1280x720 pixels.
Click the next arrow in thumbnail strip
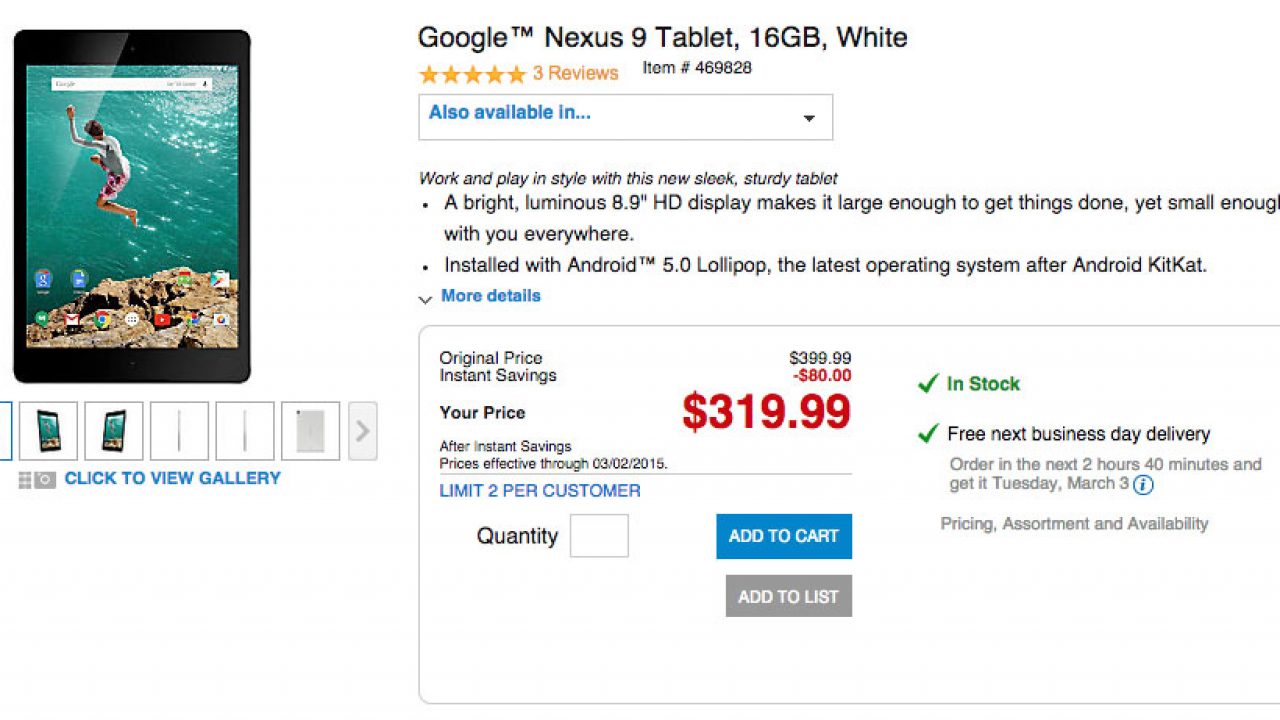[362, 431]
